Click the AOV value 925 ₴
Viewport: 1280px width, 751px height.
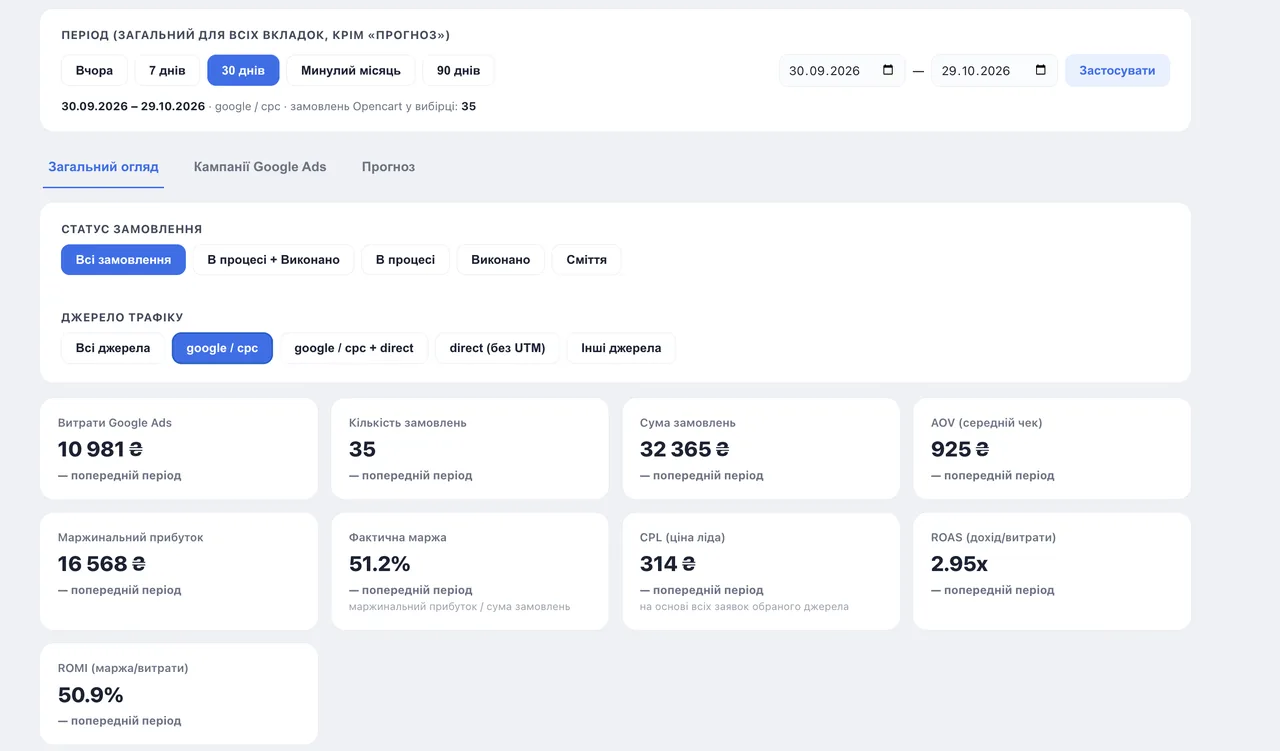[x=960, y=449]
